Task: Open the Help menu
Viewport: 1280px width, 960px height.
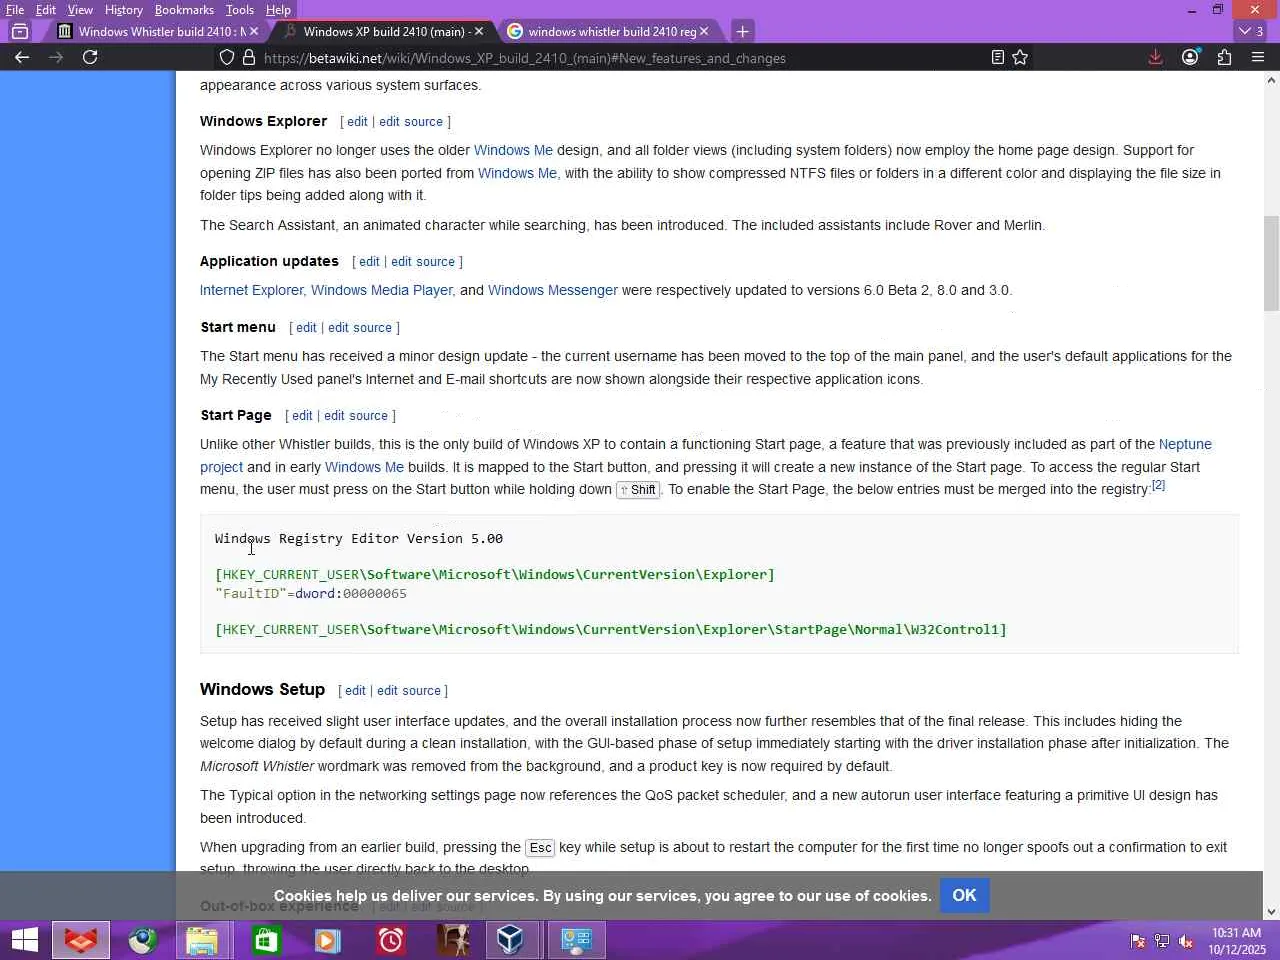Action: (x=278, y=10)
